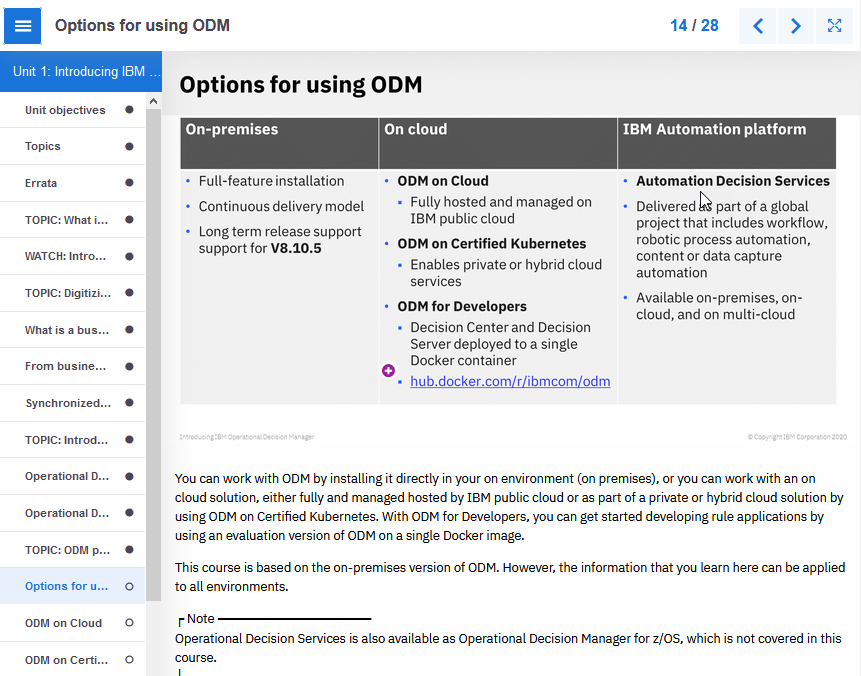Open What is a bus... sidebar item
861x676 pixels.
(72, 329)
